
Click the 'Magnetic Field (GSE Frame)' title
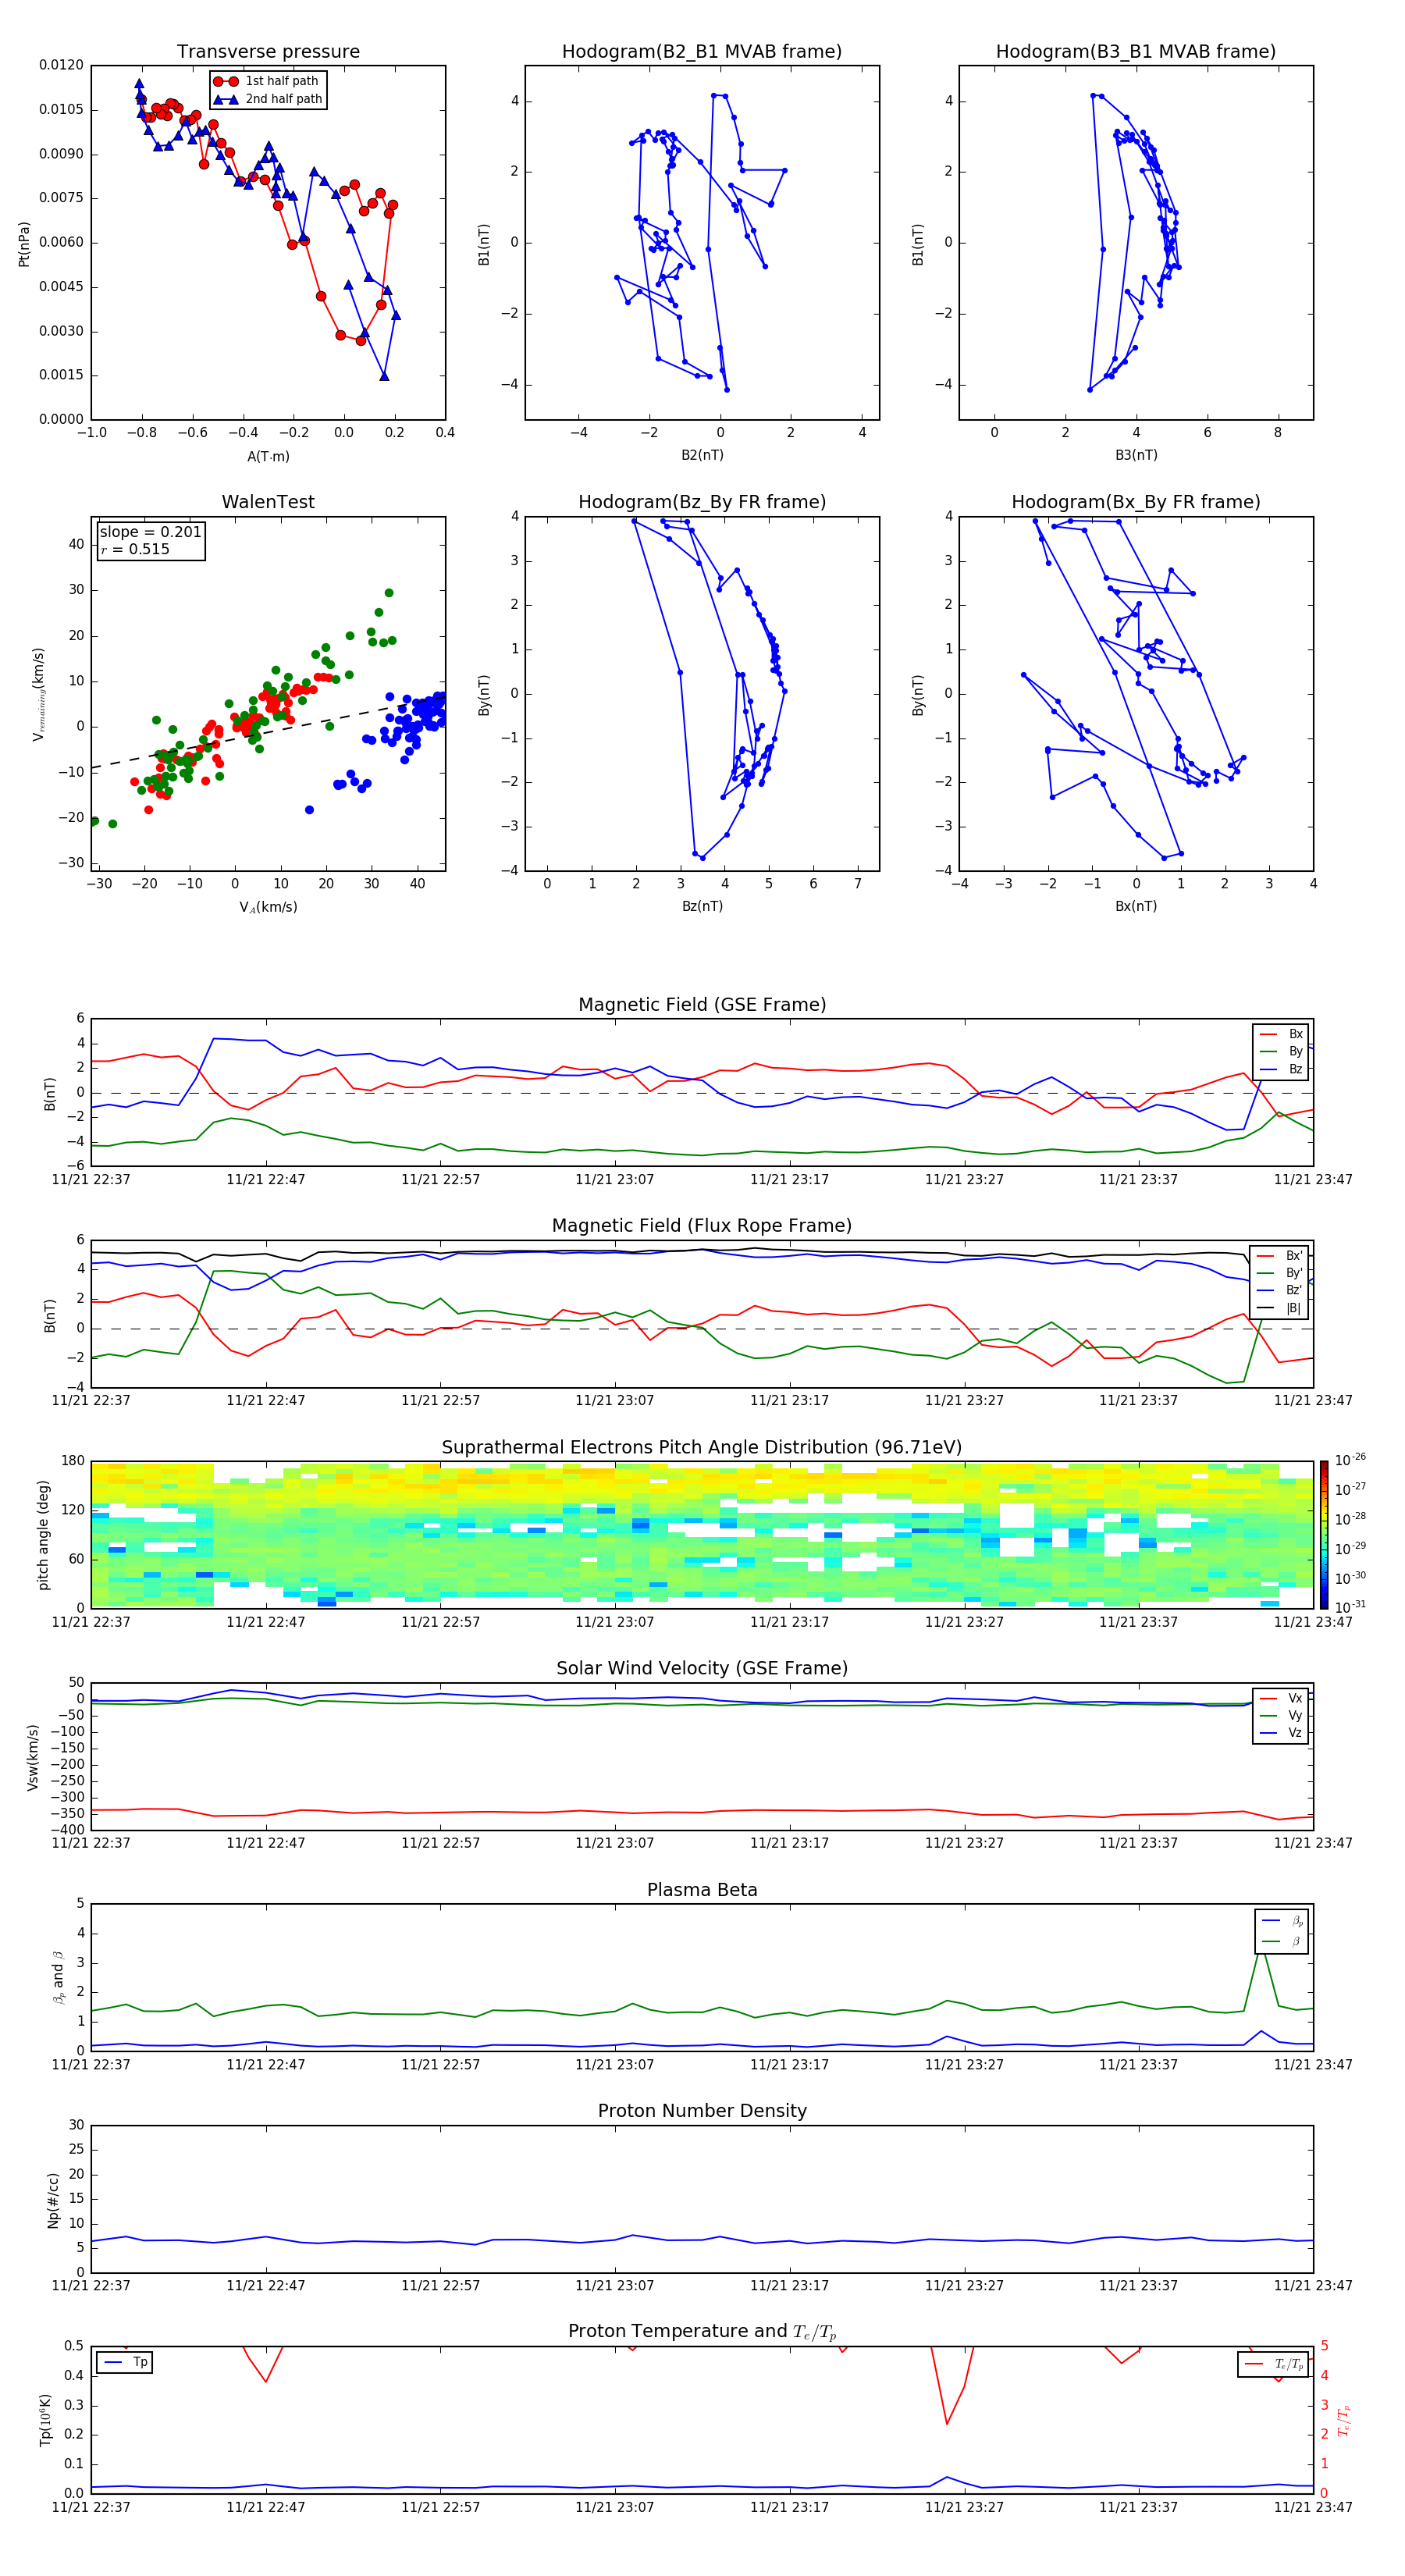[x=702, y=1005]
